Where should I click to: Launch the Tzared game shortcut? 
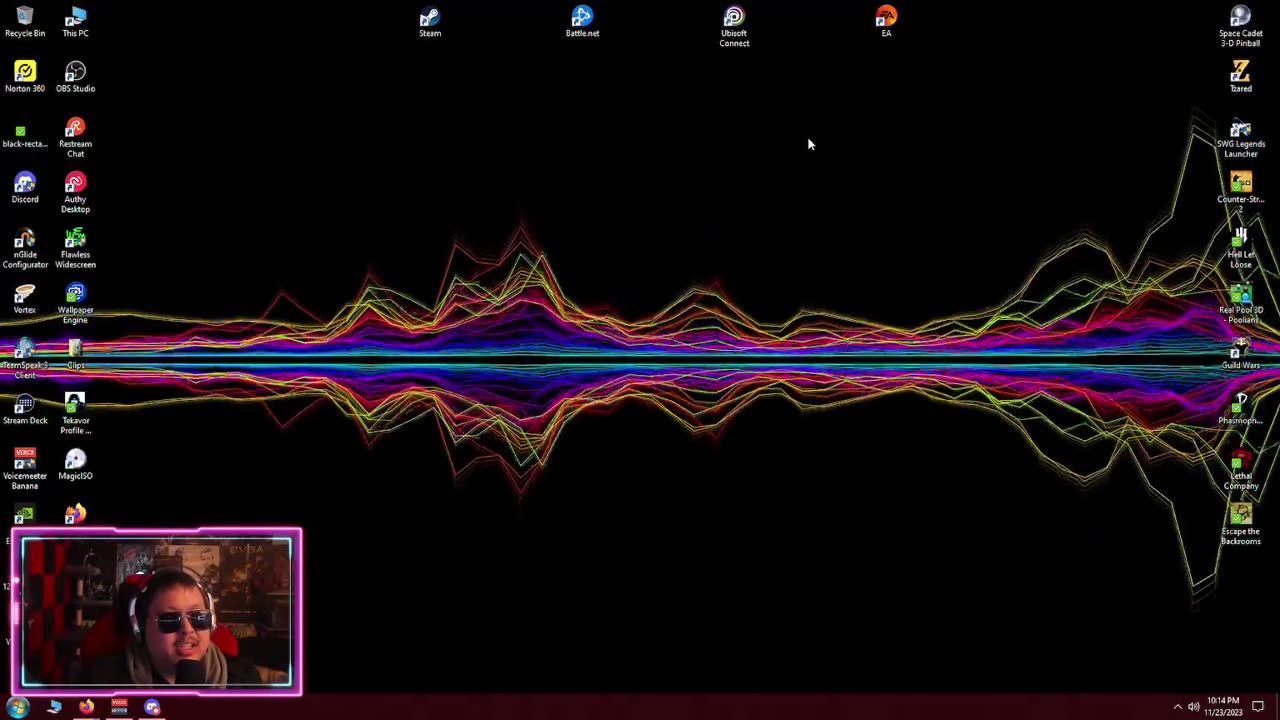pos(1240,77)
